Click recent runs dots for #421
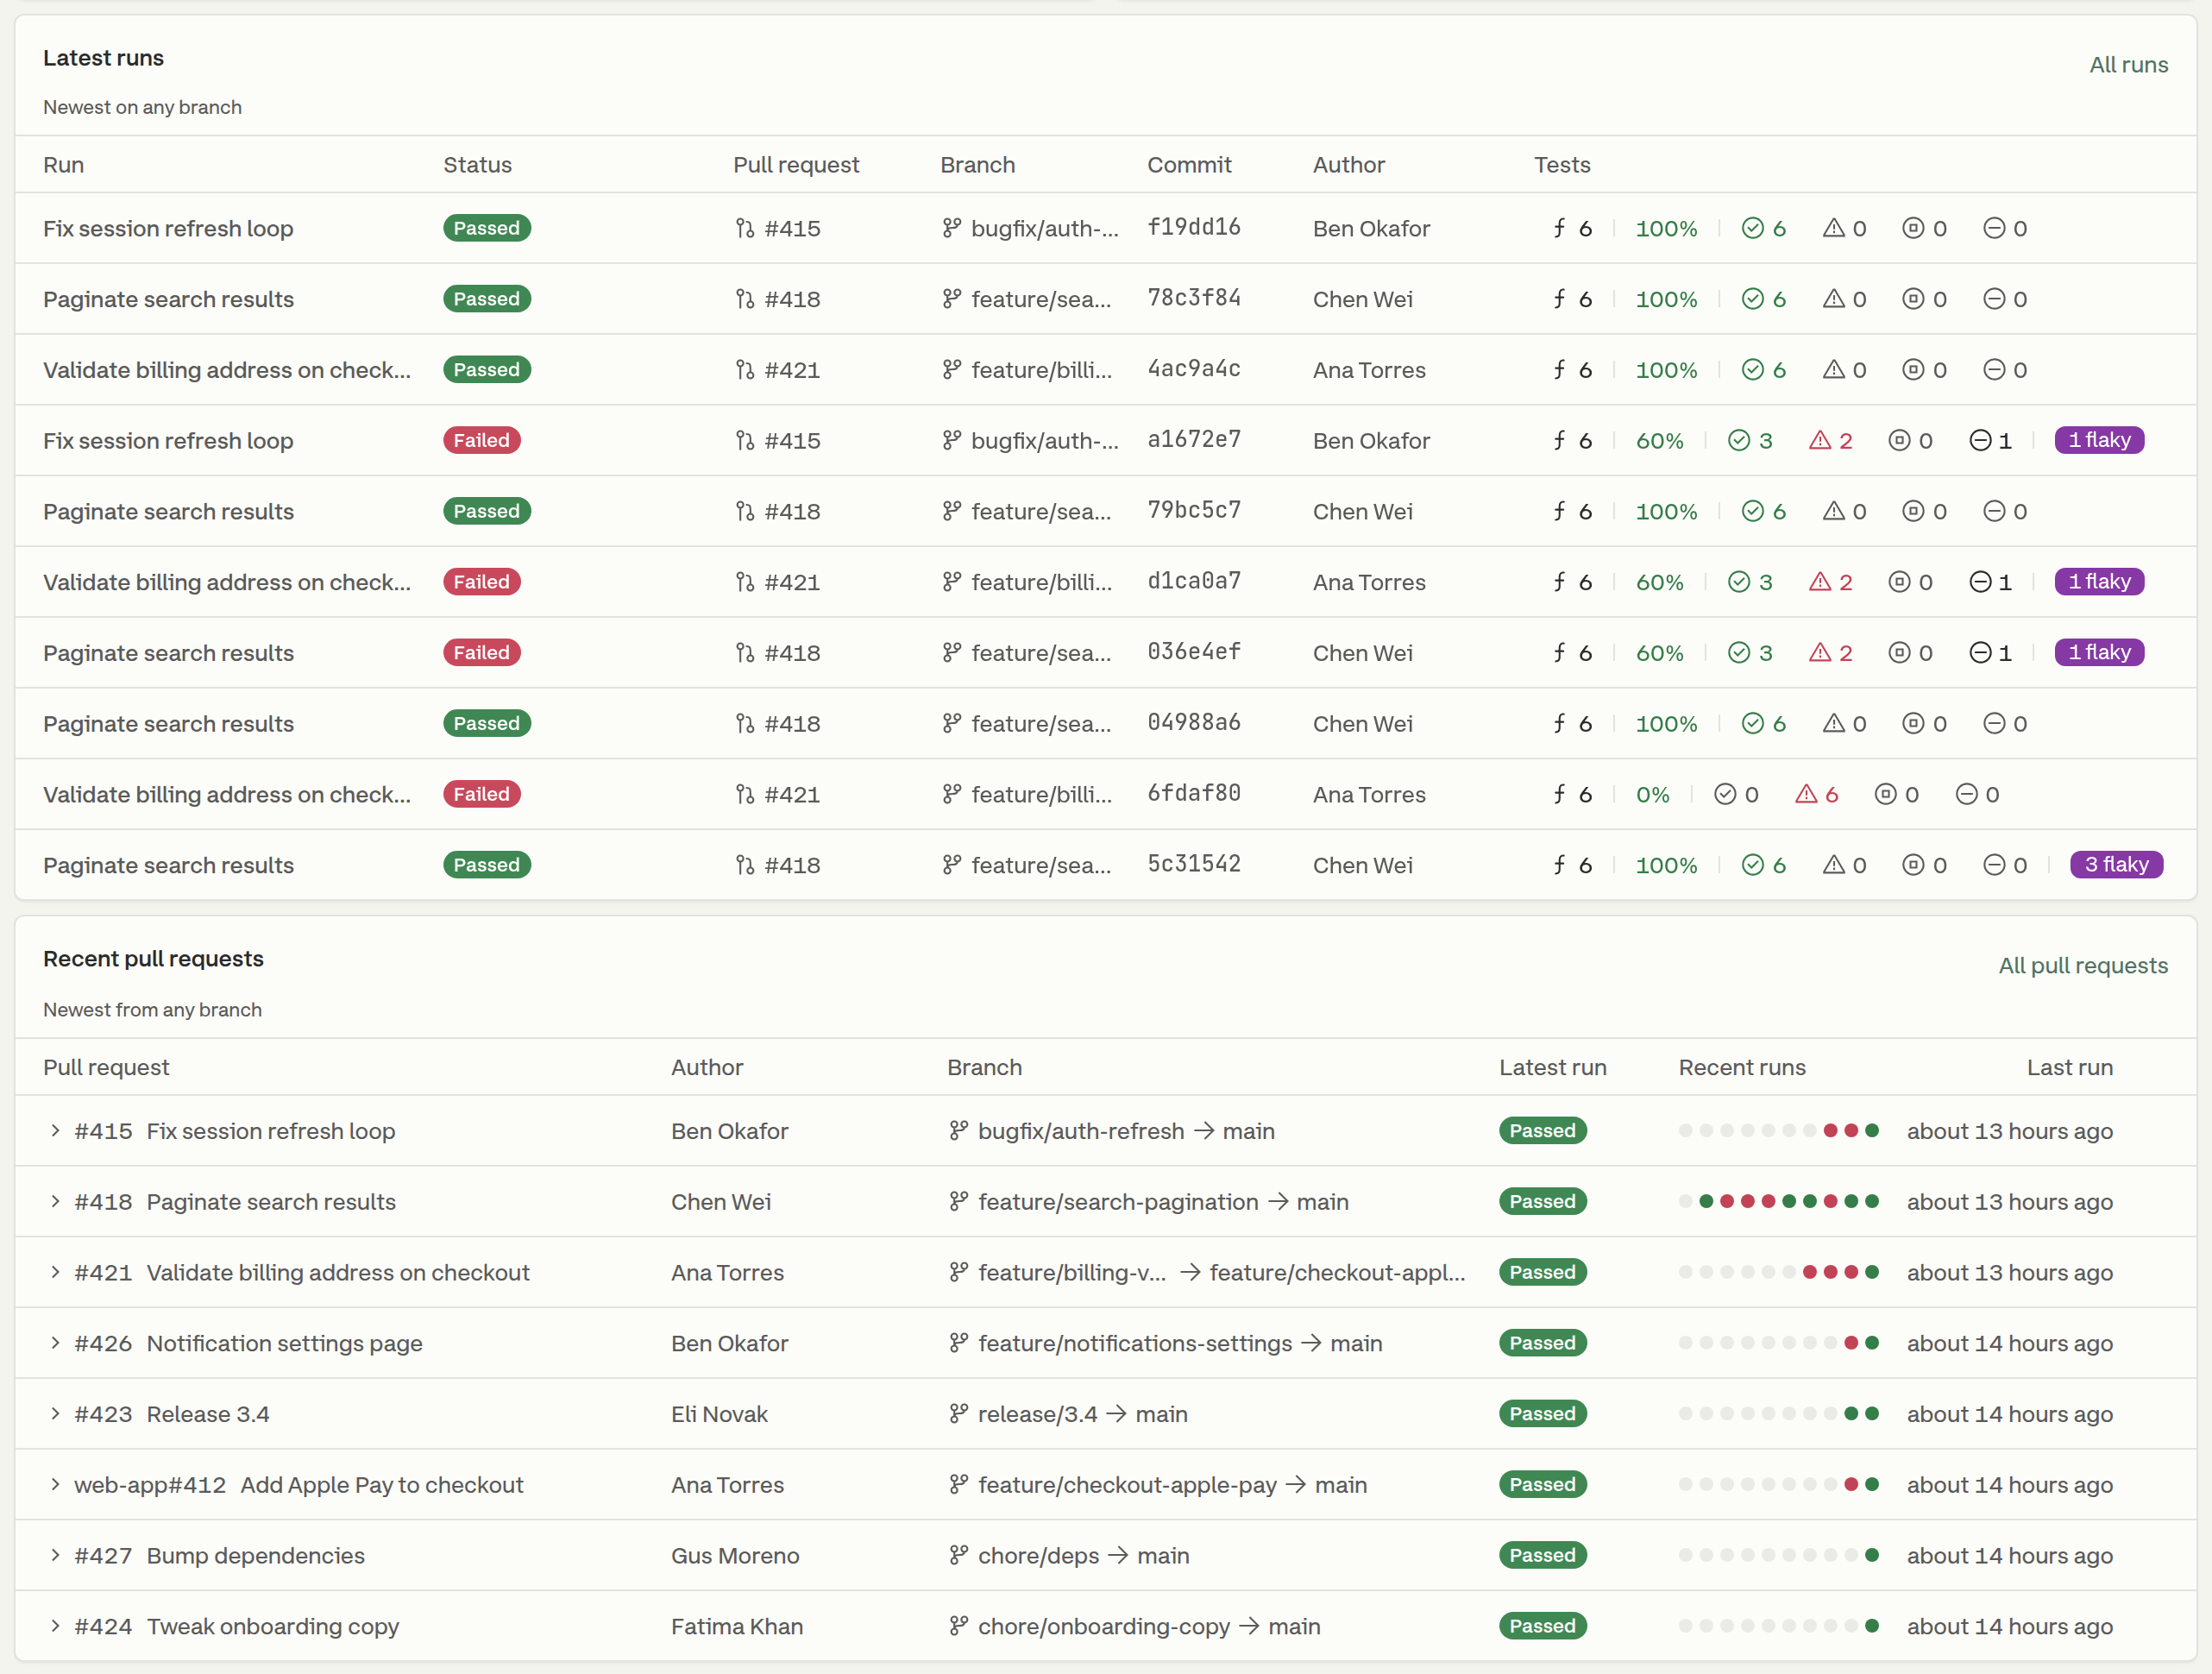The height and width of the screenshot is (1674, 2212). pos(1778,1272)
